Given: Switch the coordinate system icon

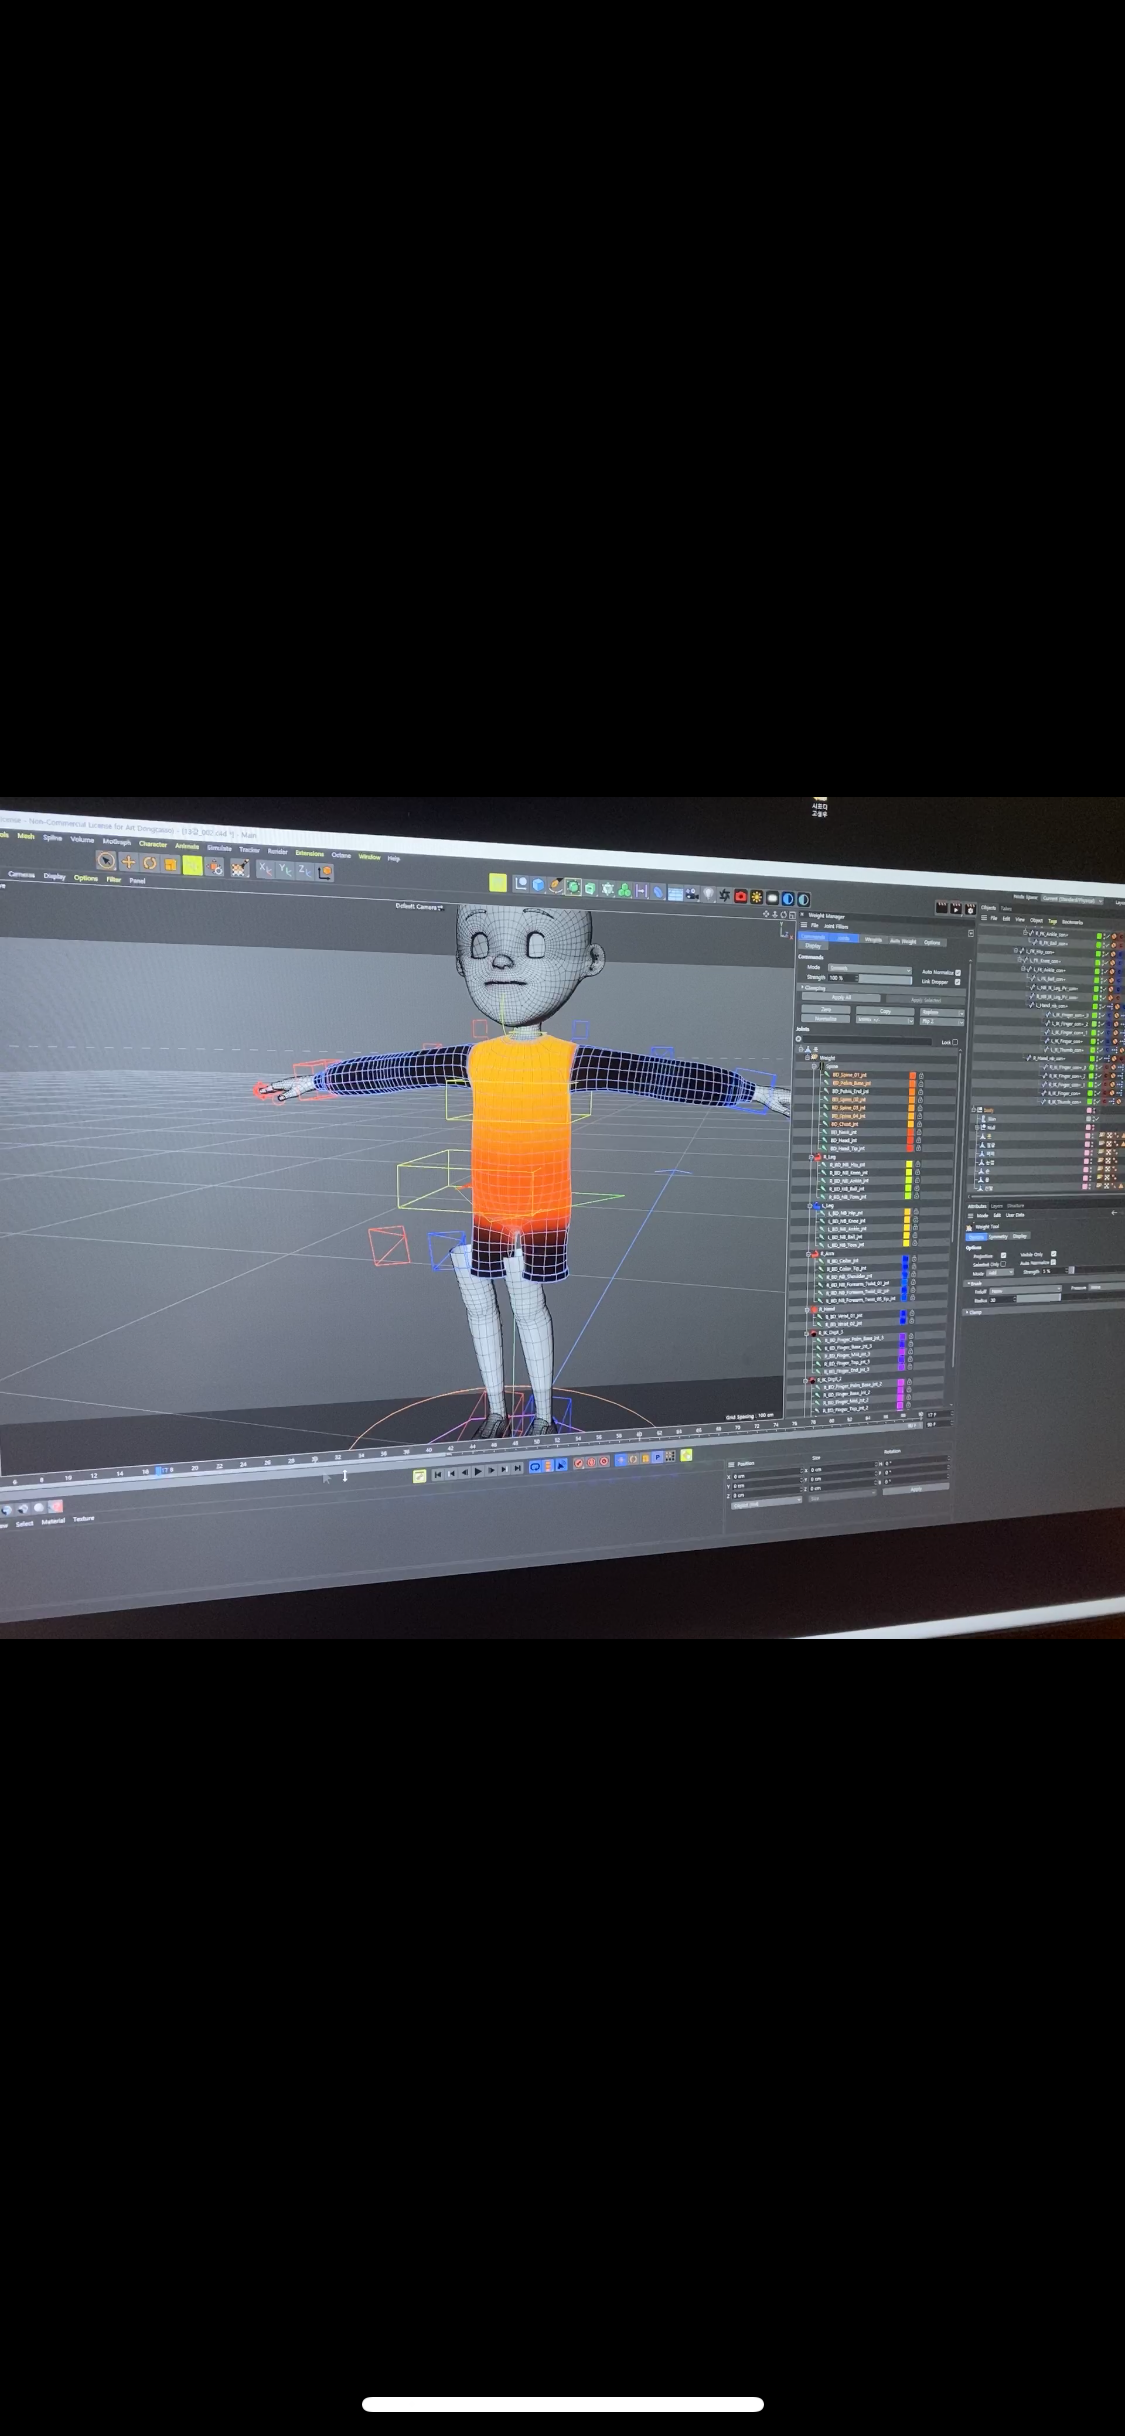Looking at the screenshot, I should [x=324, y=872].
